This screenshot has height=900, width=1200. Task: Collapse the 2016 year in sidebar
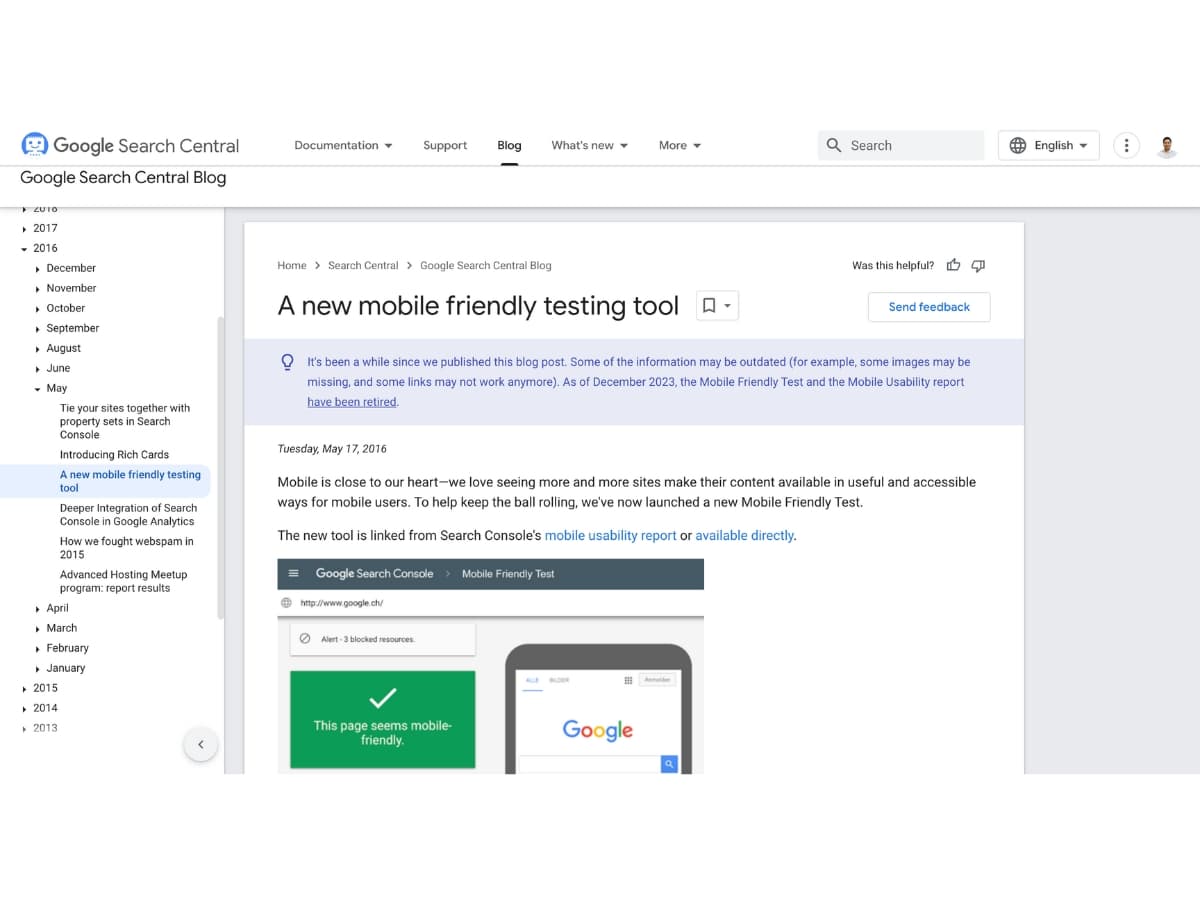pyautogui.click(x=24, y=249)
